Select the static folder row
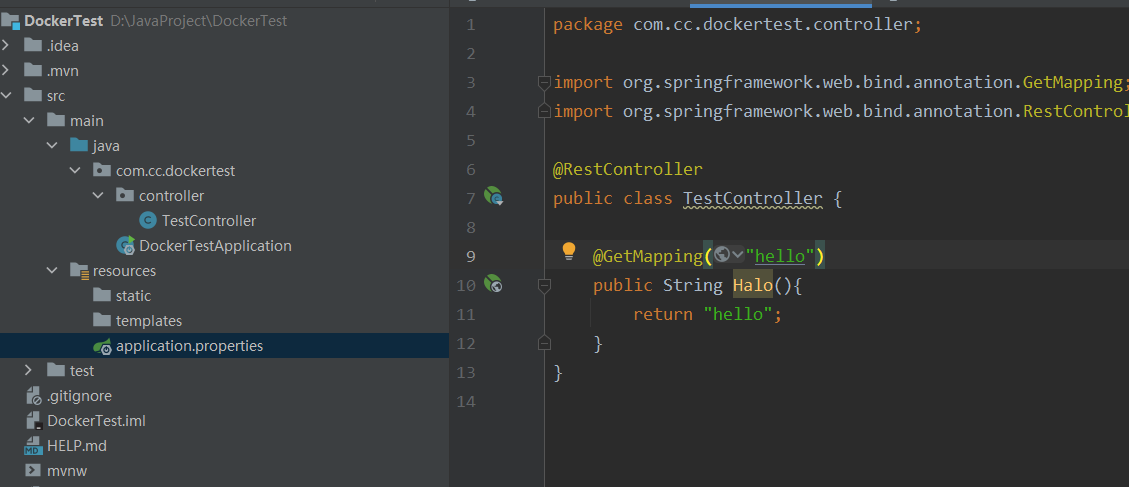The height and width of the screenshot is (487, 1129). [x=224, y=295]
